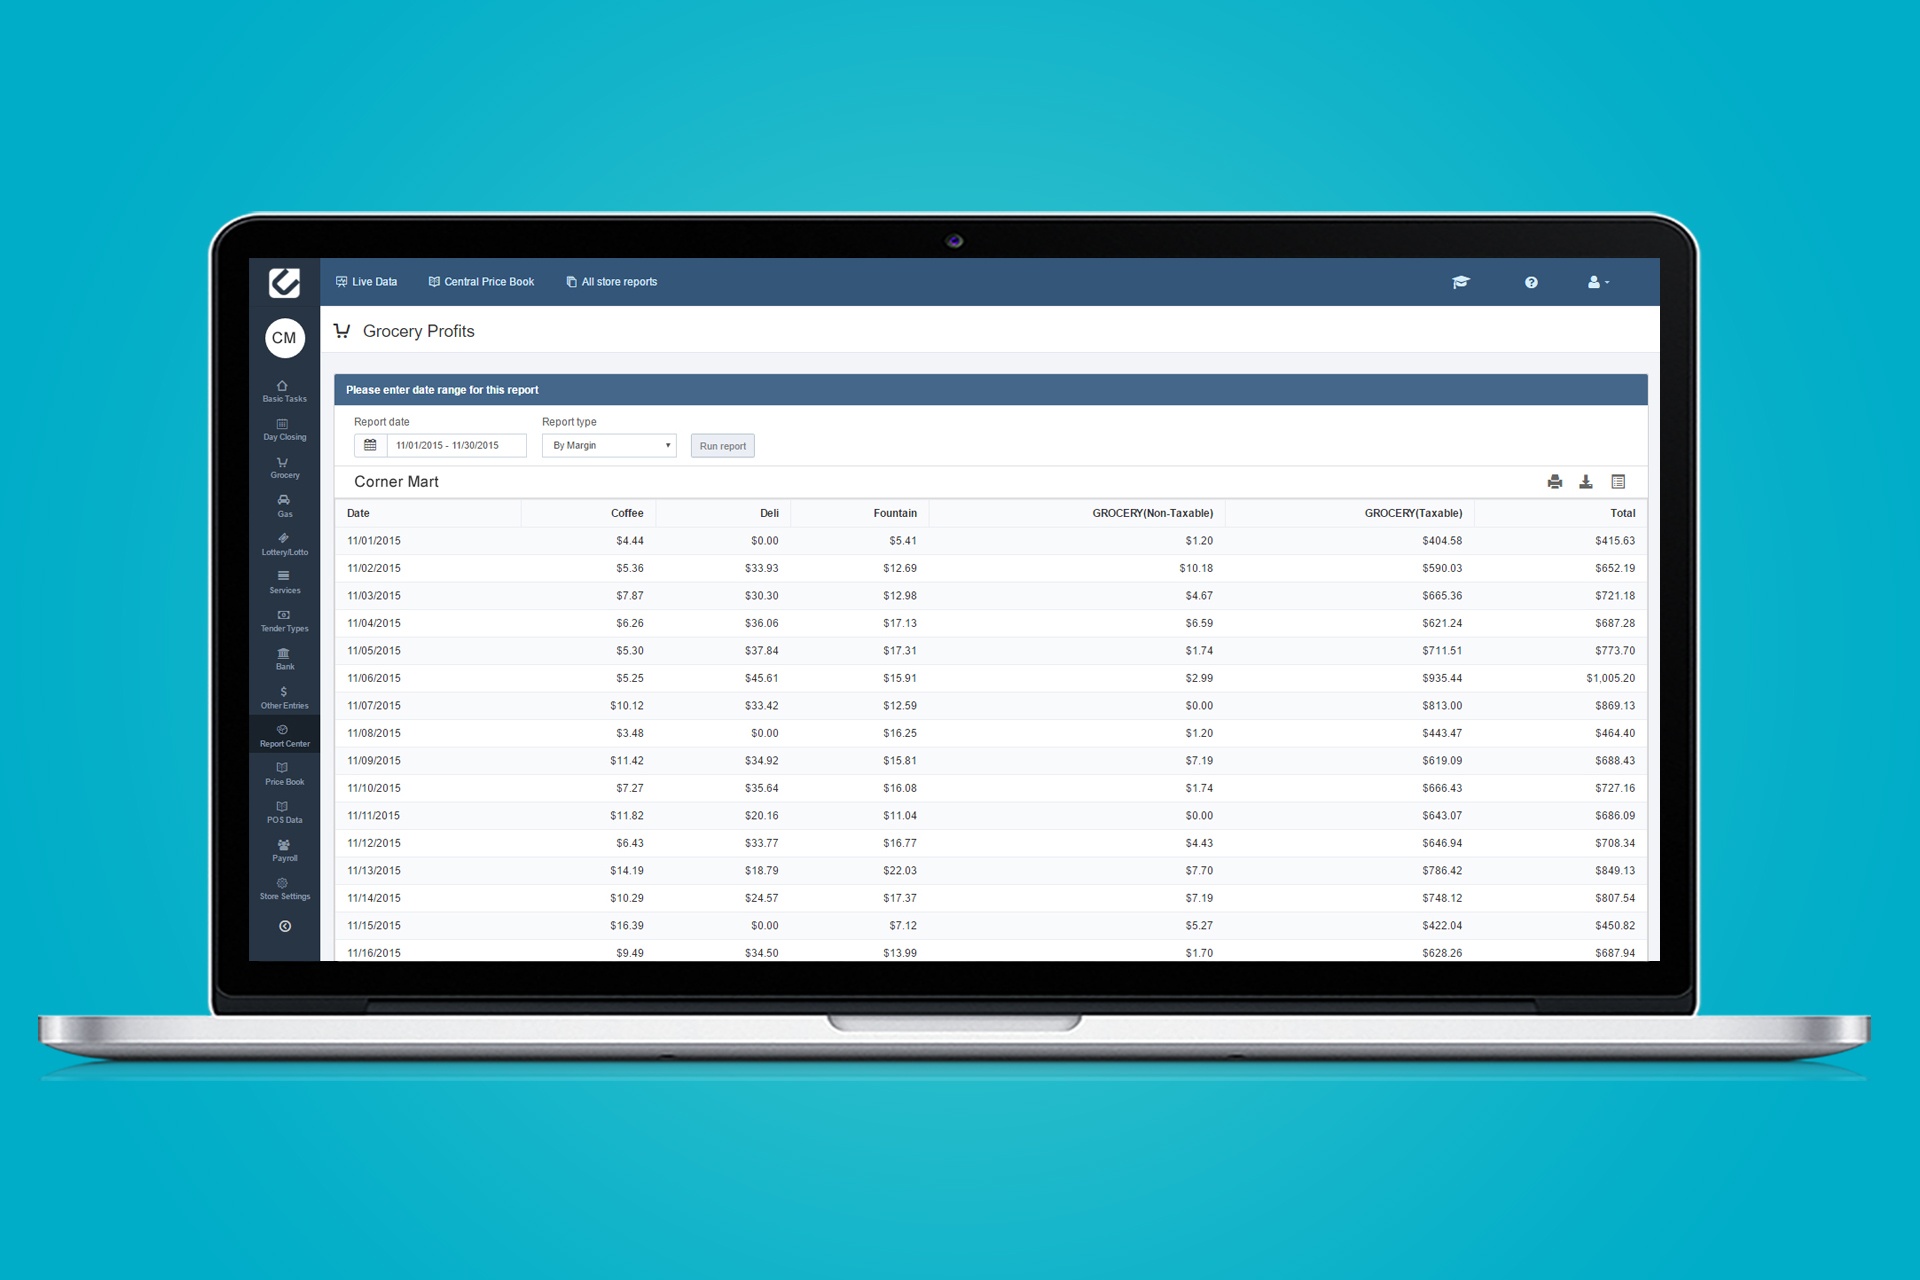Screen dimensions: 1920x1280
Task: Open Day Closing section
Action: 284,430
